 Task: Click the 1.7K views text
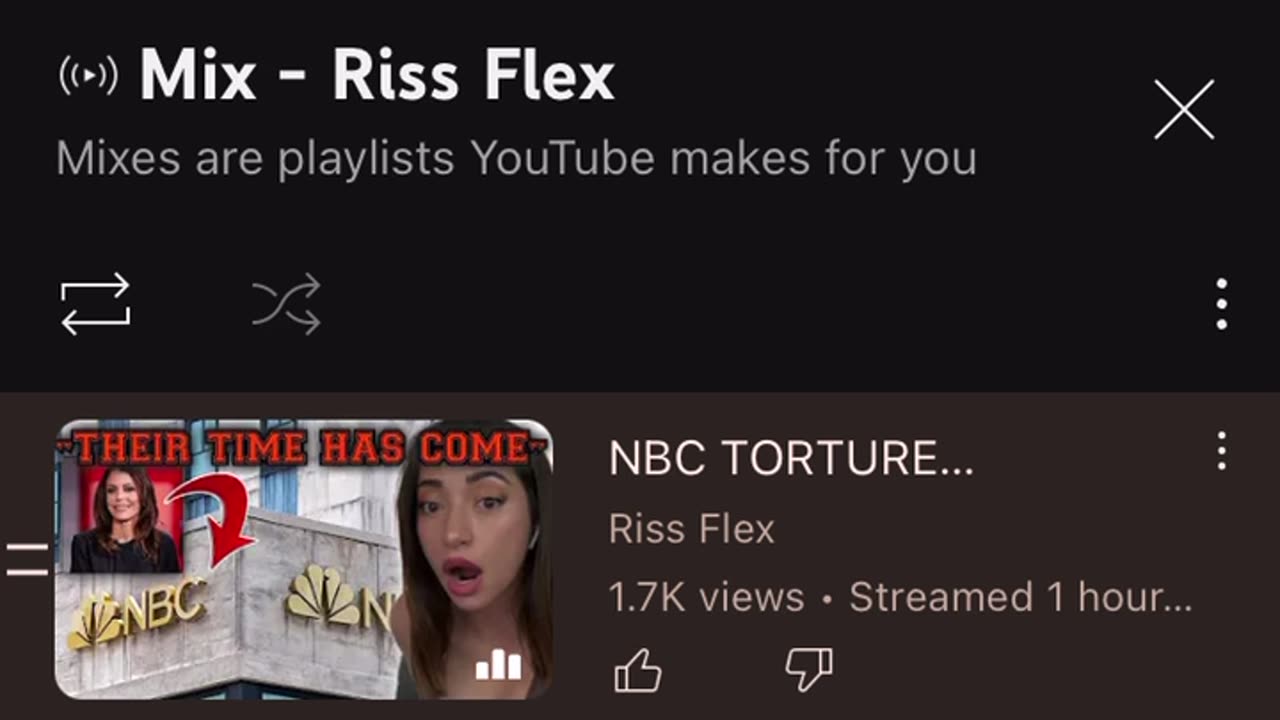(707, 598)
